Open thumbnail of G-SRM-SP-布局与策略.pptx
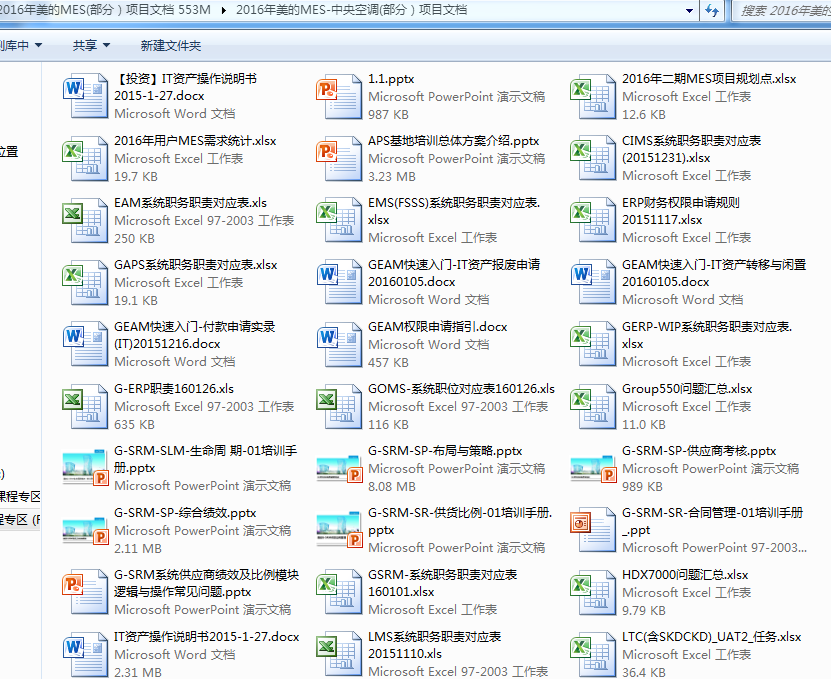Screen dimensions: 831x679 point(339,469)
